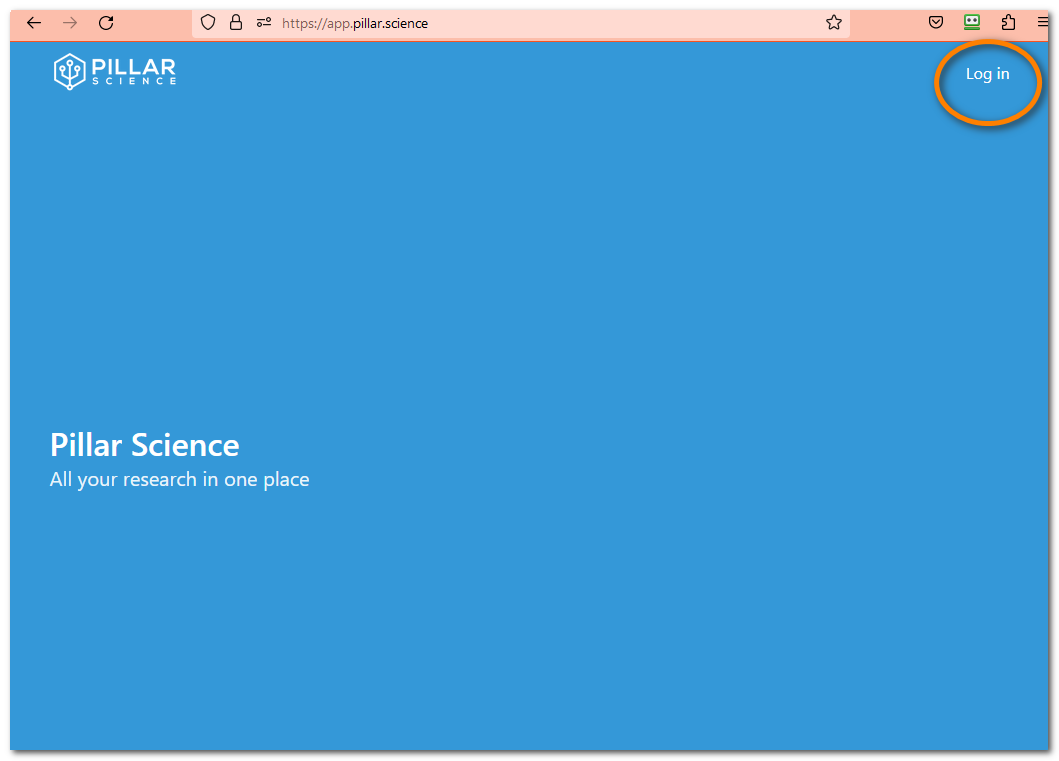
Task: Open the green robot extension icon
Action: 971,22
